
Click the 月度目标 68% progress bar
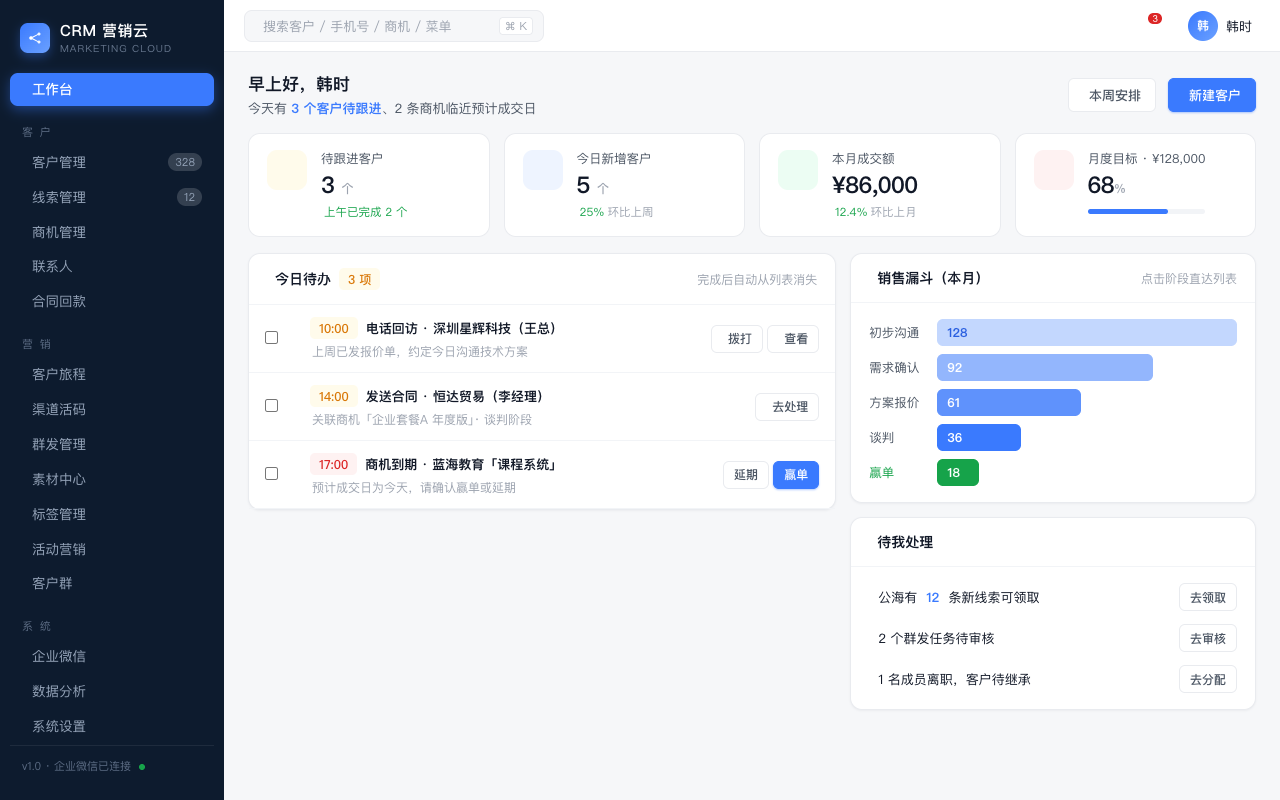pos(1146,211)
